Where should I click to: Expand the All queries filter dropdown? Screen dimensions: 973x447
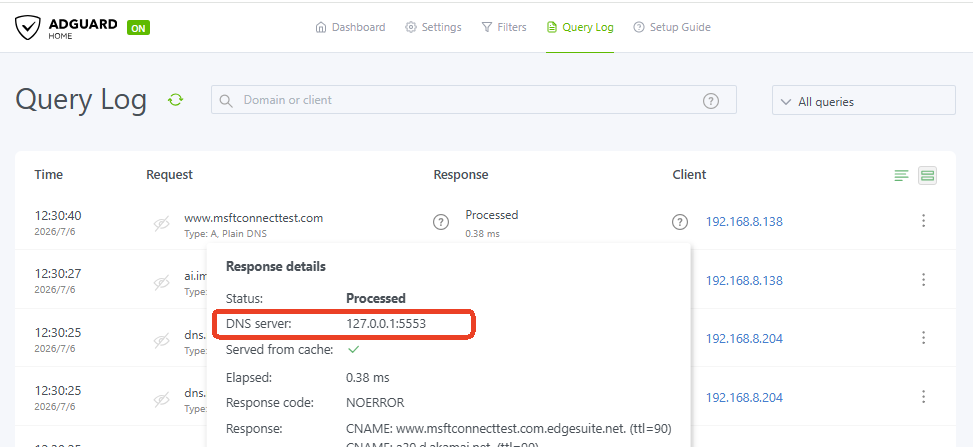pos(863,101)
